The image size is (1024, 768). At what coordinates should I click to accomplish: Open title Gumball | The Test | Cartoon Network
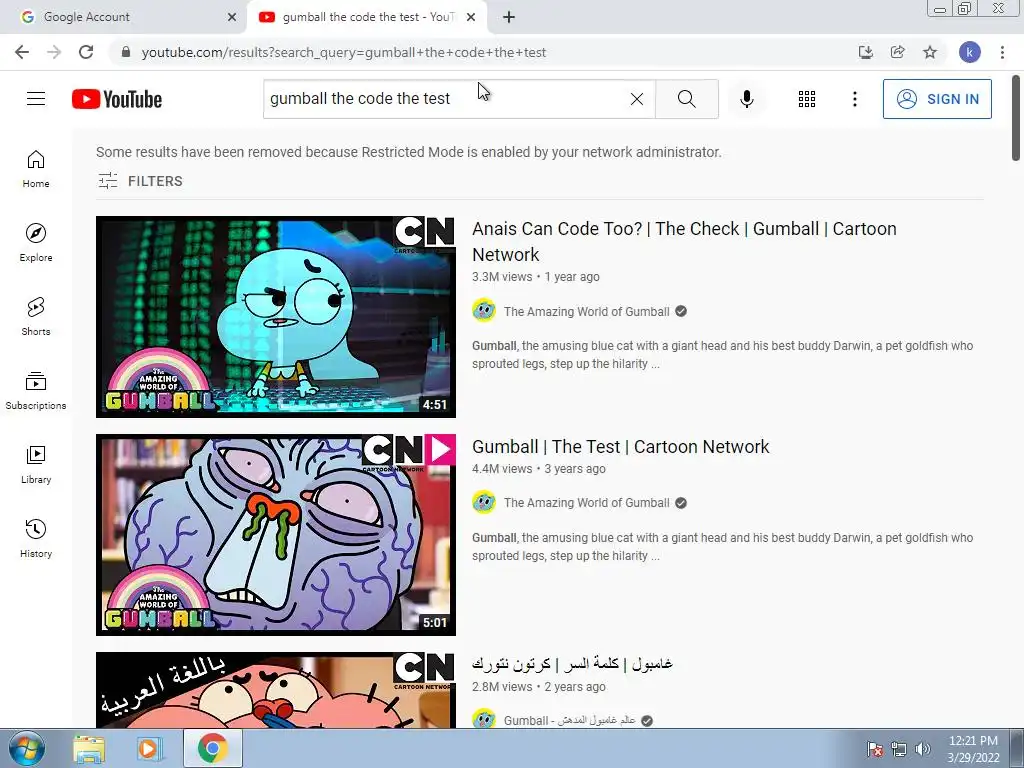point(620,447)
